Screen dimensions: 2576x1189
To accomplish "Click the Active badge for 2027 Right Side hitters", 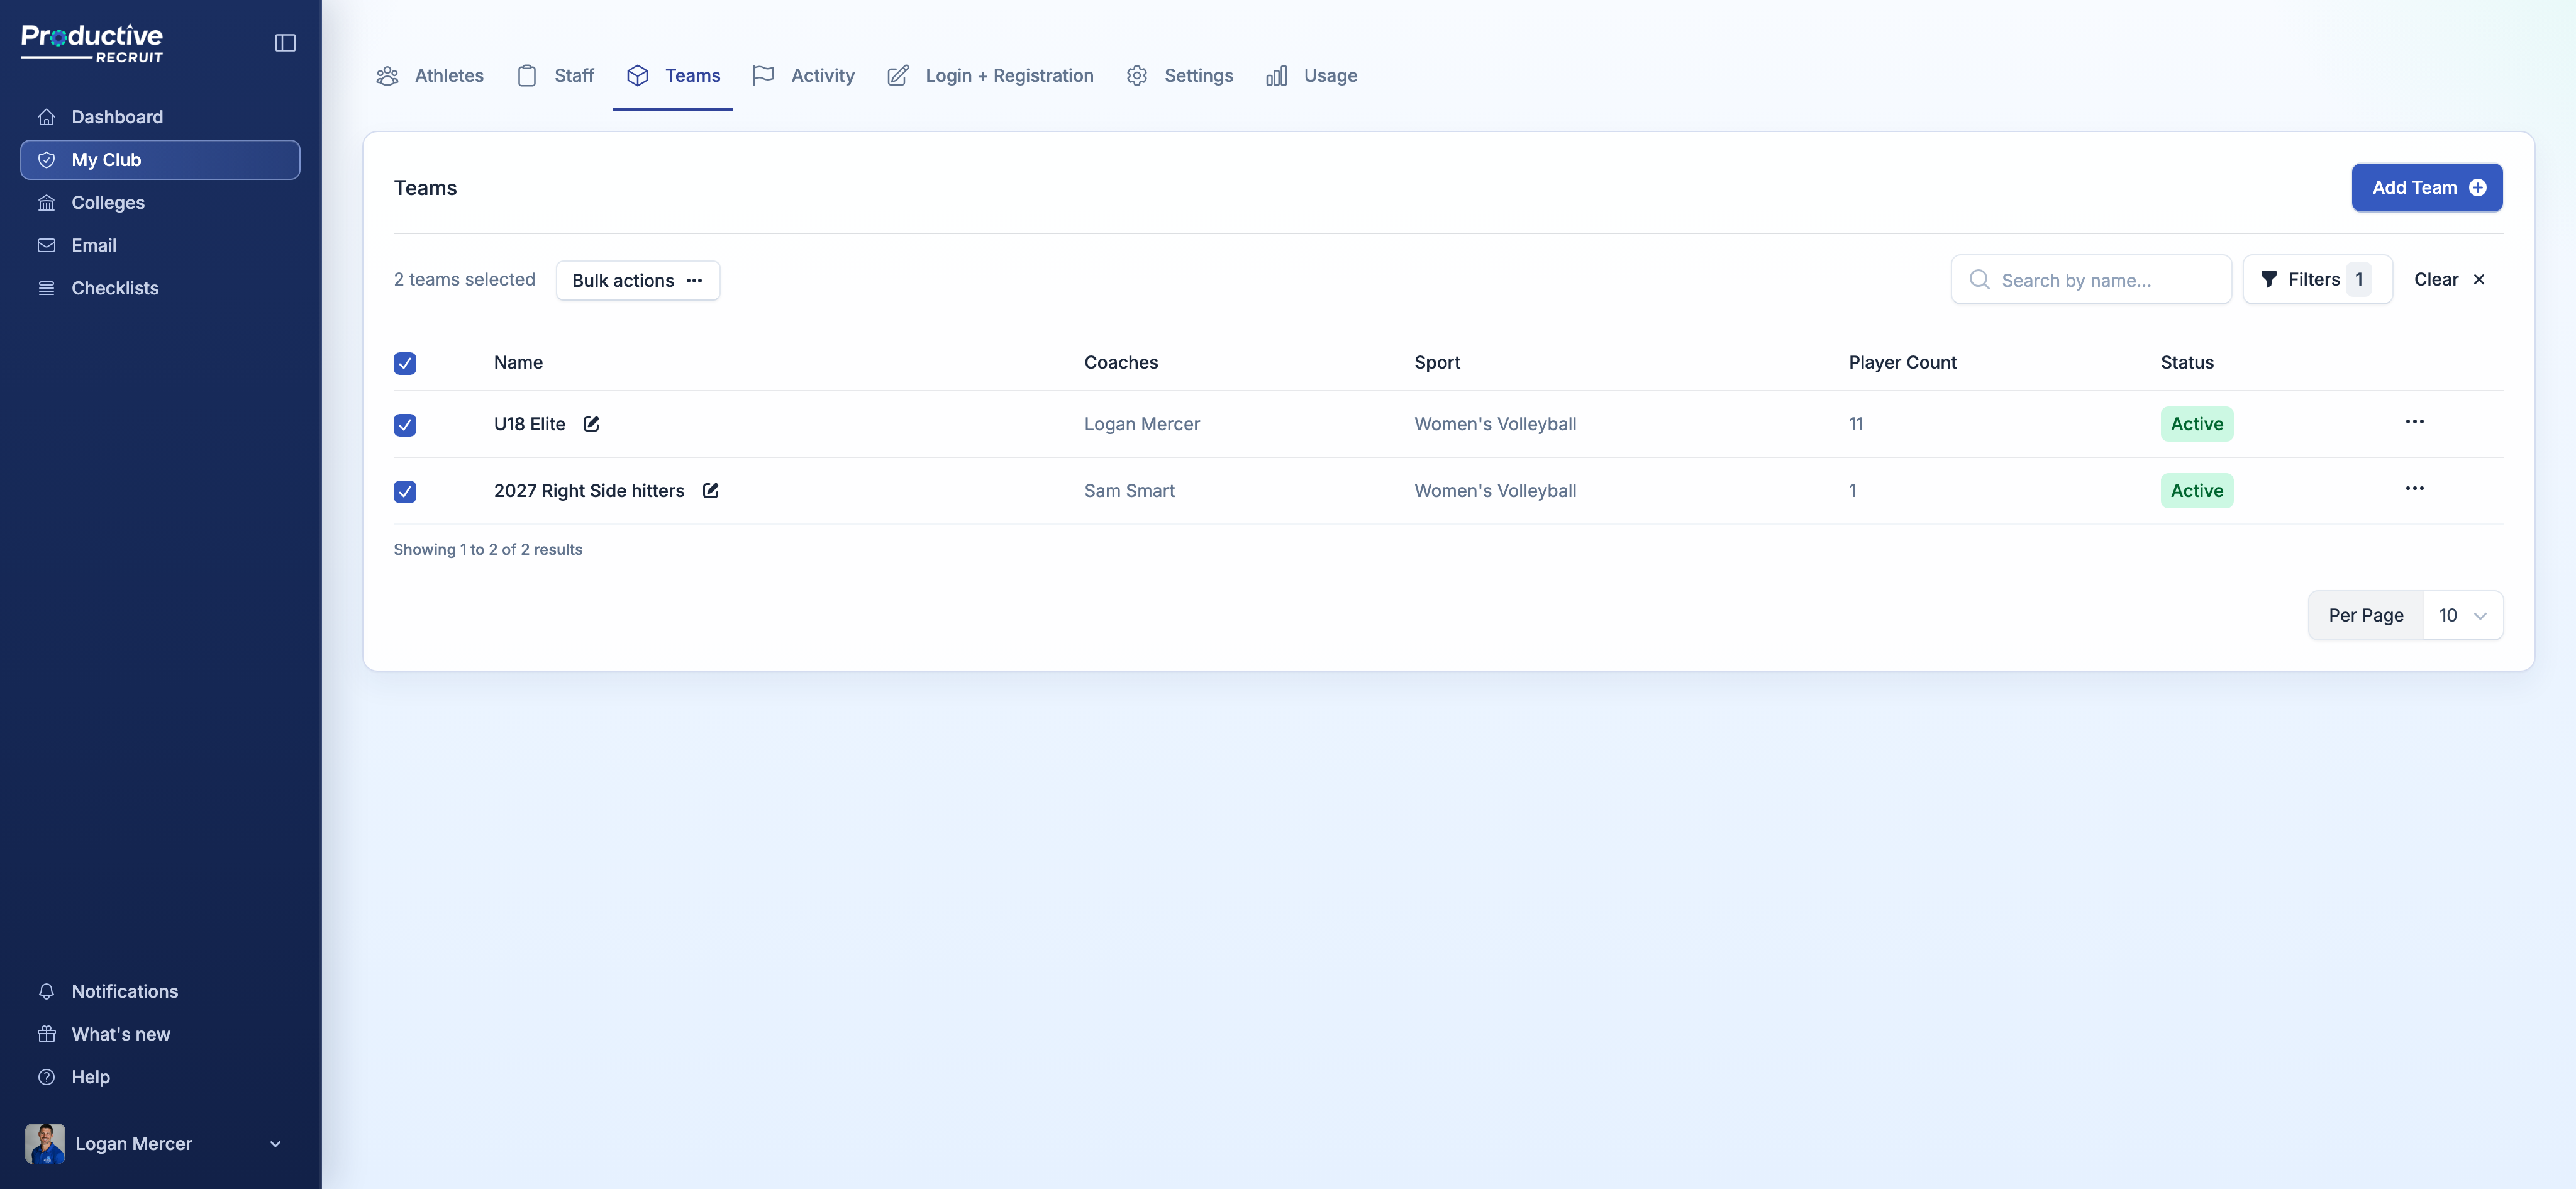I will pyautogui.click(x=2197, y=491).
